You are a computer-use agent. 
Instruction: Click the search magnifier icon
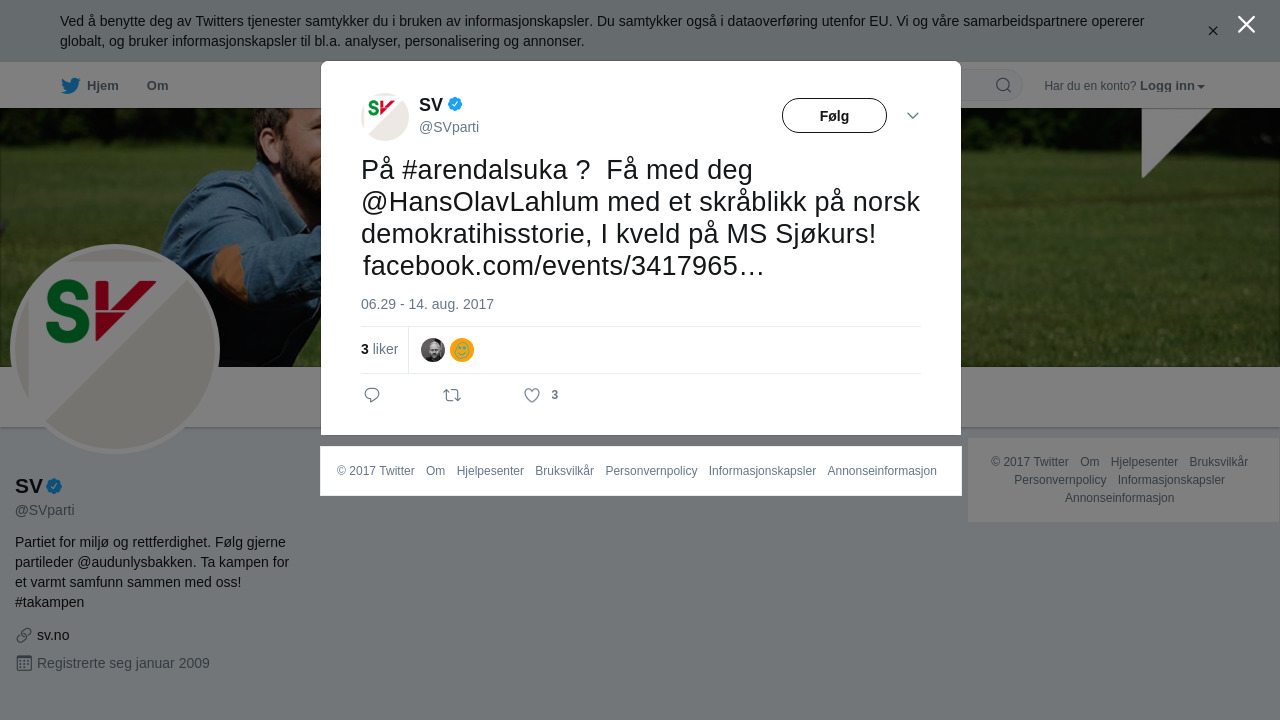coord(1003,85)
